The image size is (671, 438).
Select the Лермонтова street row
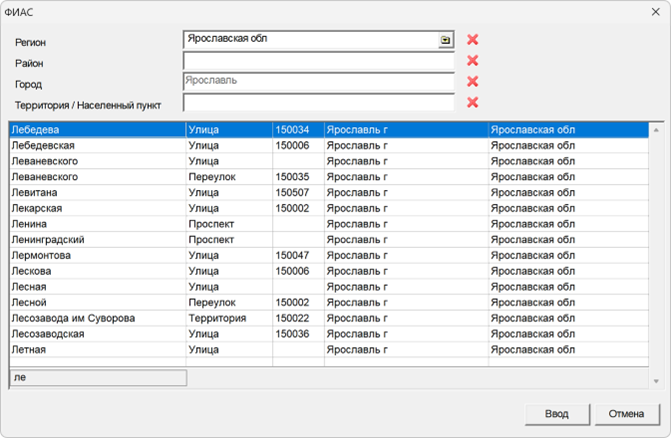point(96,256)
